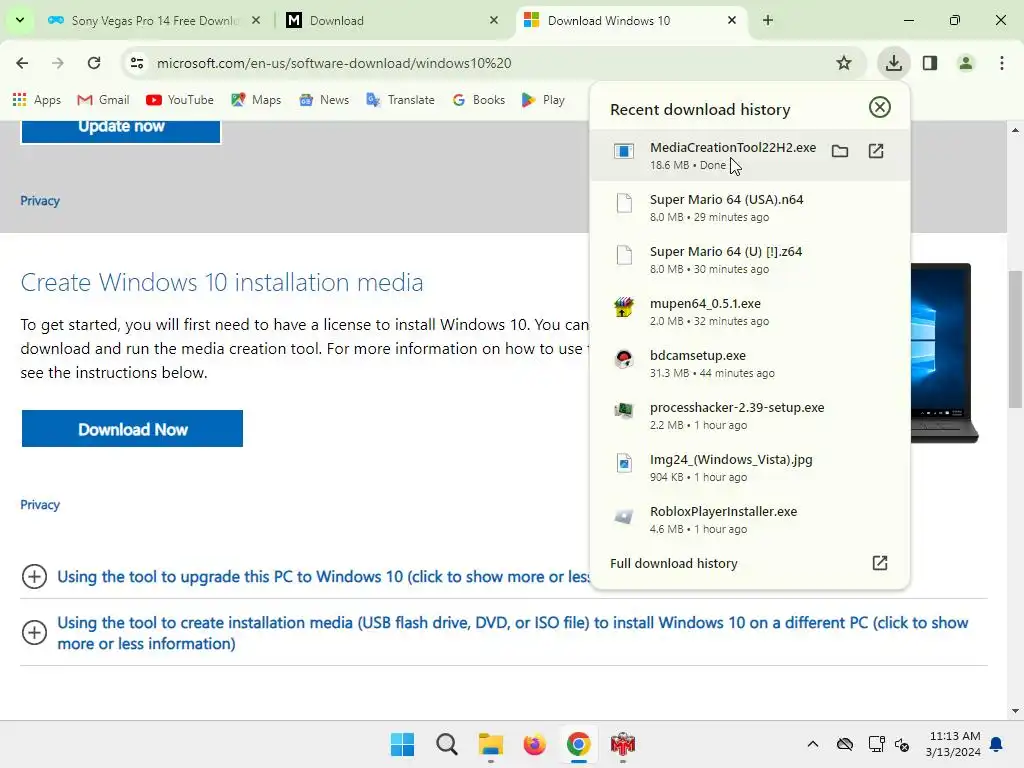The height and width of the screenshot is (768, 1024).
Task: Open the tab search dropdown arrow
Action: click(x=20, y=20)
